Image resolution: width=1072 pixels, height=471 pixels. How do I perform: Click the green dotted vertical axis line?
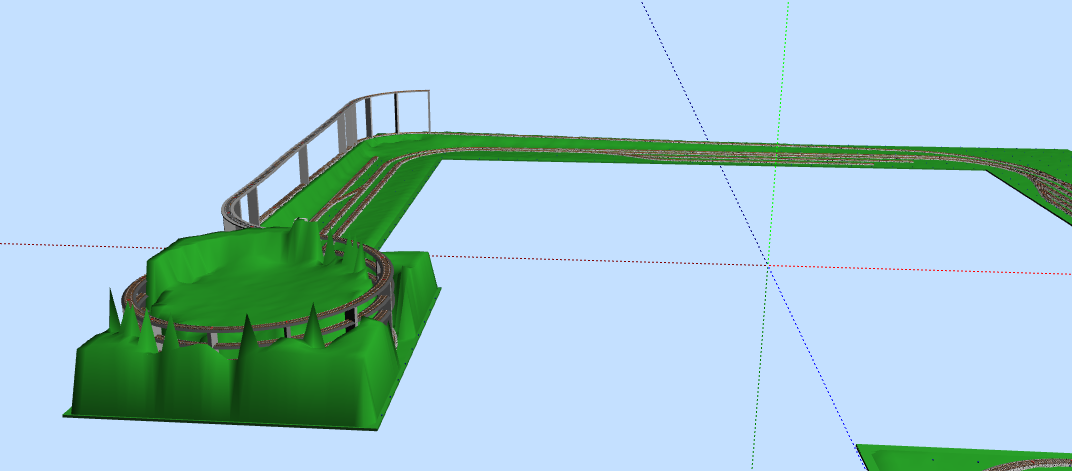click(x=783, y=80)
